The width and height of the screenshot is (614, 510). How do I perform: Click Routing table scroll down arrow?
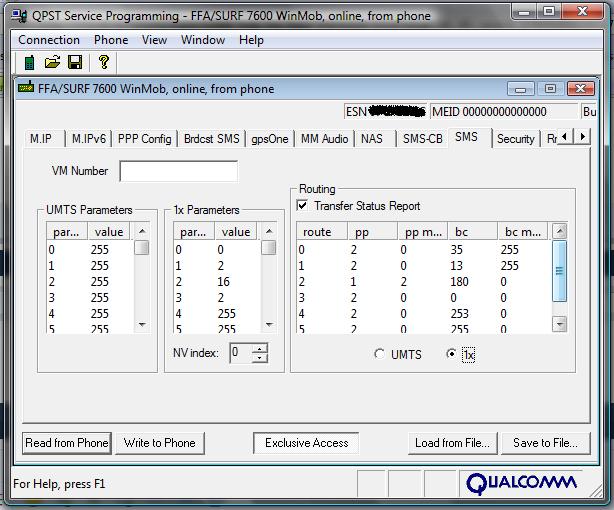pos(560,324)
